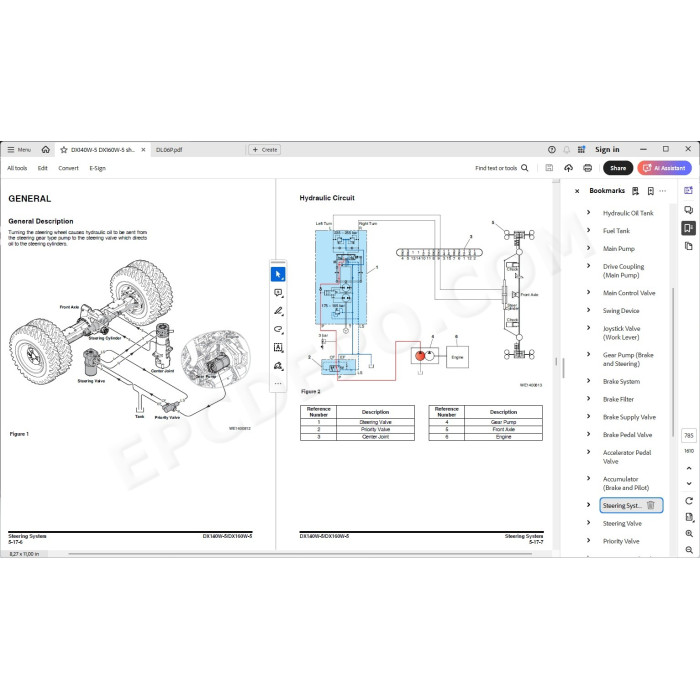Screen dimensions: 700x700
Task: Star the DX140W-5 document tab
Action: [x=64, y=150]
